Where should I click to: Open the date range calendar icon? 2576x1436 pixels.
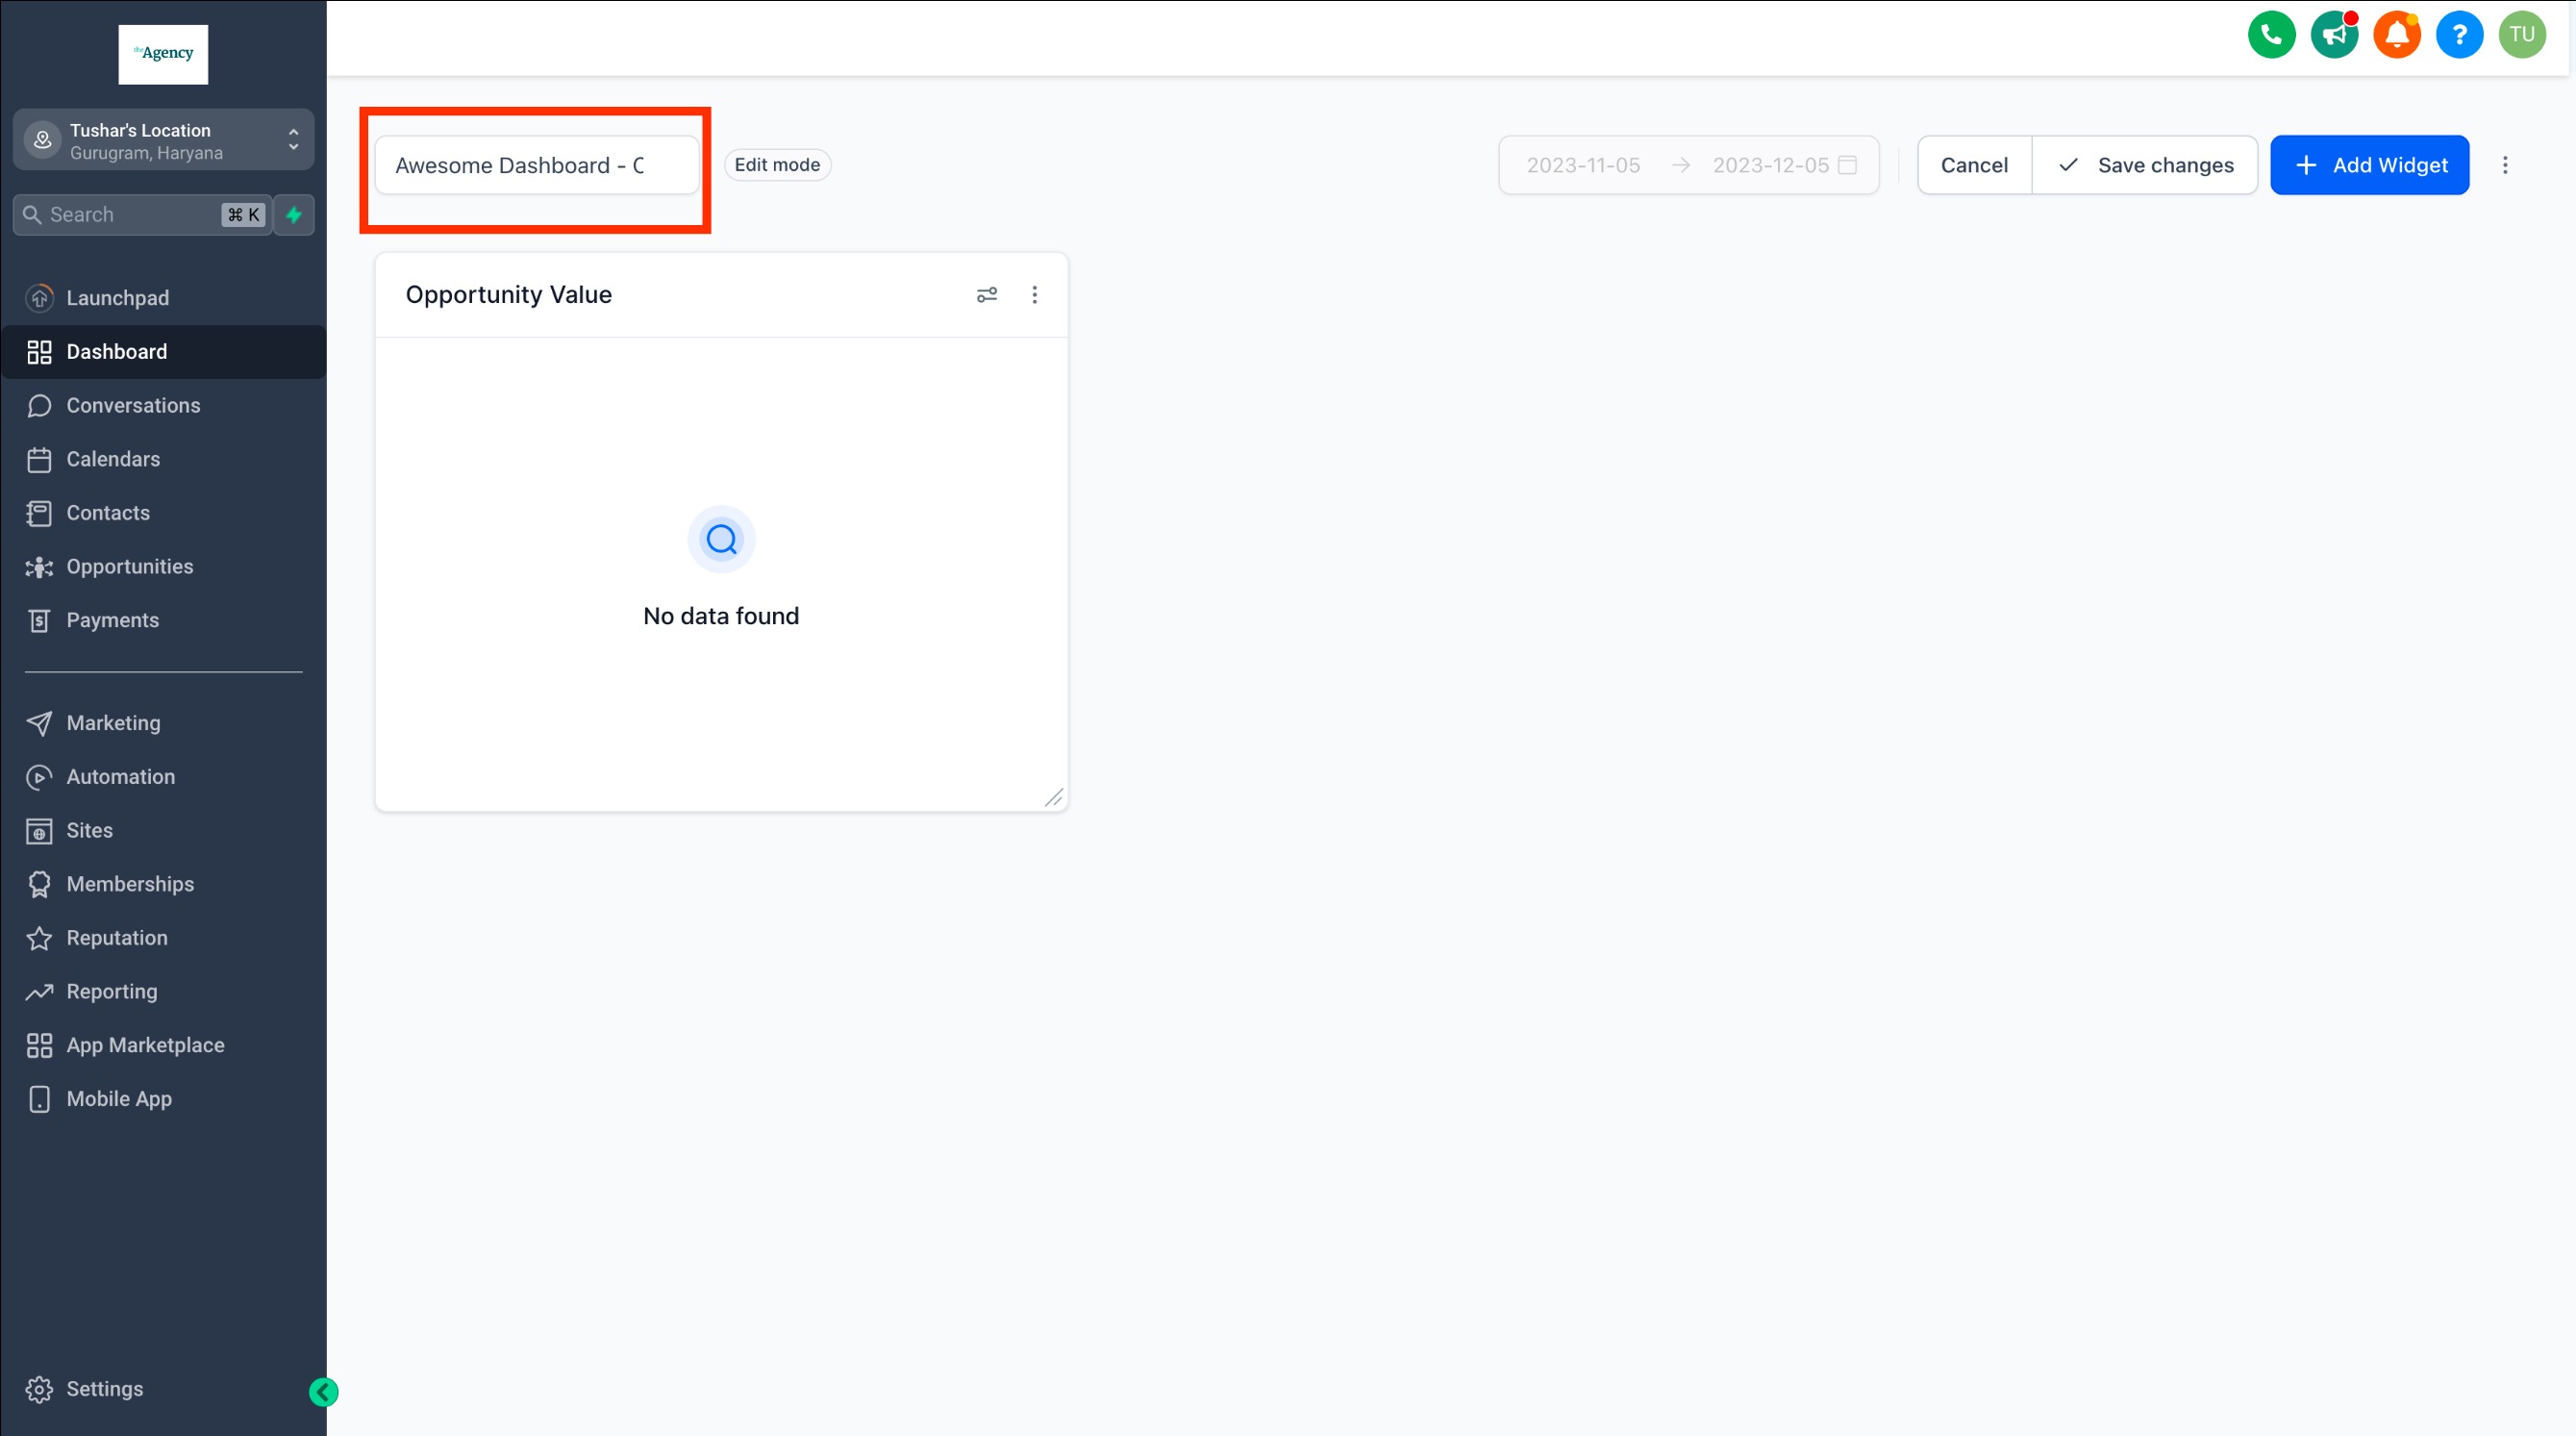click(x=1847, y=165)
